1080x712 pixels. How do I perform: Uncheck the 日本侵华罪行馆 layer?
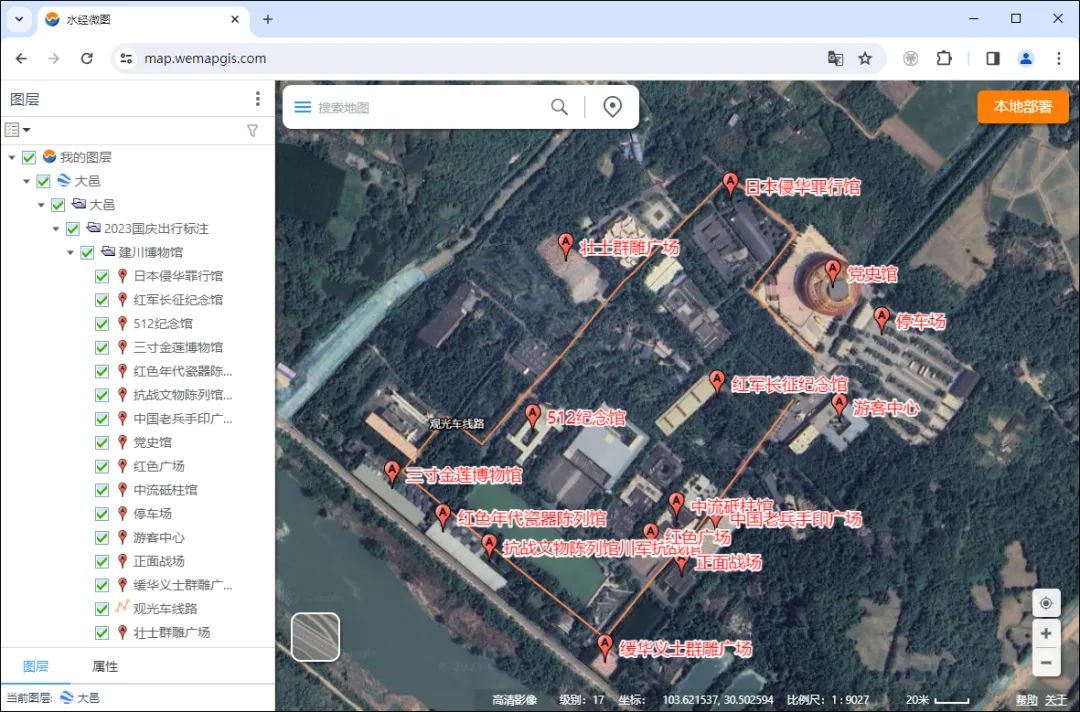[x=102, y=276]
